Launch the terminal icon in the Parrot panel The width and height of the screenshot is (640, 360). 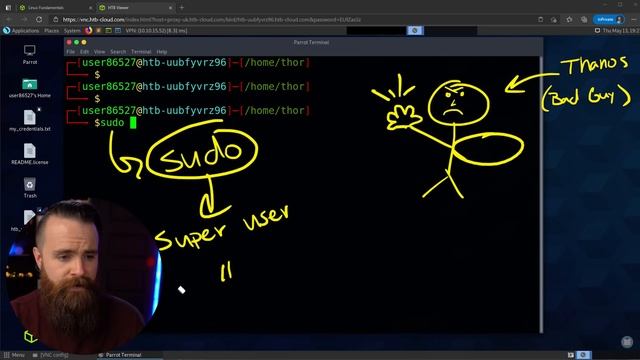[x=108, y=31]
